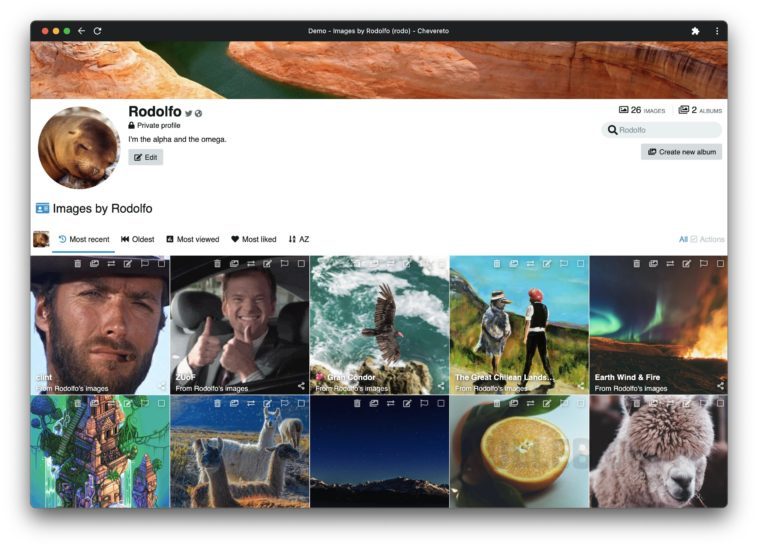758x548 pixels.
Task: Open the browser extensions puzzle icon
Action: click(x=695, y=31)
